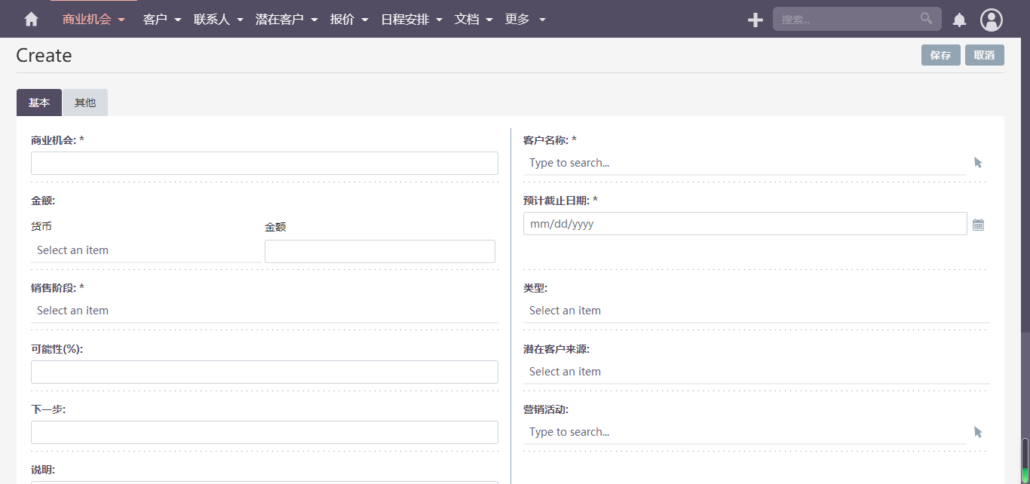Click the magnifier search icon
The width and height of the screenshot is (1030, 484).
pos(926,18)
